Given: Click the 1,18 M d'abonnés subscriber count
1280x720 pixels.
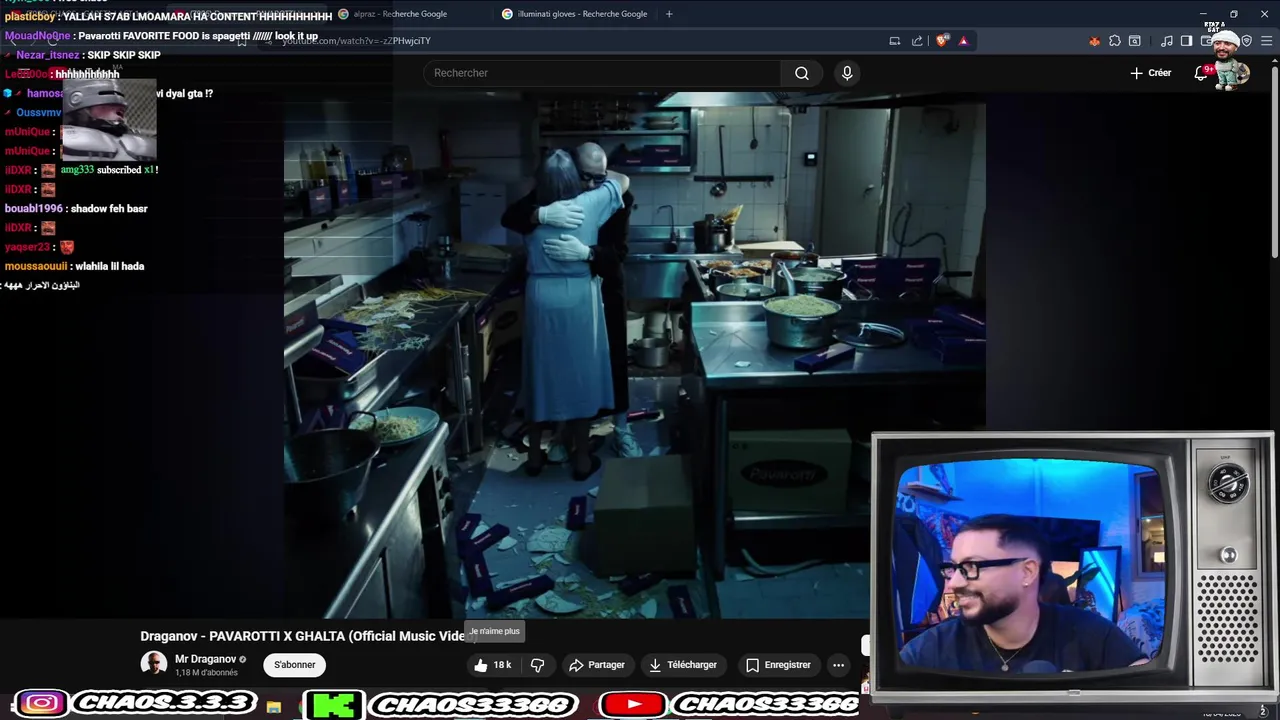Looking at the screenshot, I should click(207, 673).
